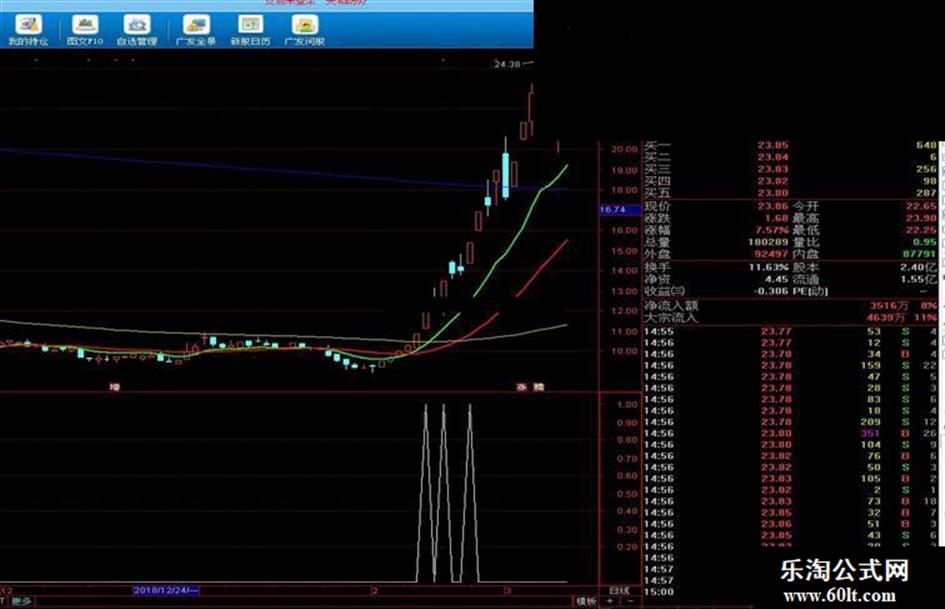
Task: Click the 0.50 indicator axis label
Action: click(627, 494)
